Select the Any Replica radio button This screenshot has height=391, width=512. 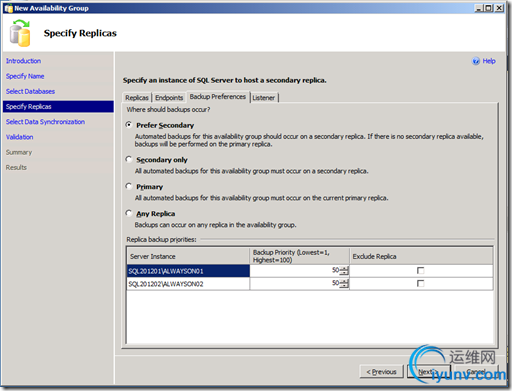pyautogui.click(x=129, y=213)
